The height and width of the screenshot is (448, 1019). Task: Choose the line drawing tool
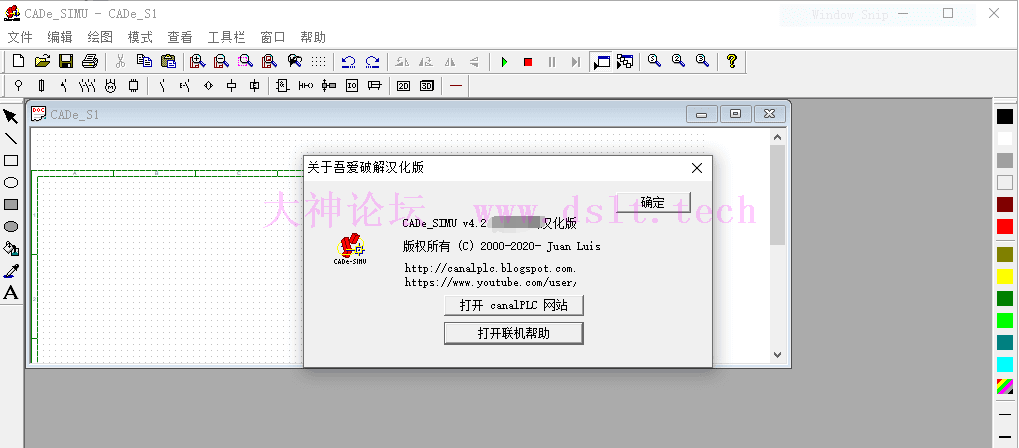(11, 138)
